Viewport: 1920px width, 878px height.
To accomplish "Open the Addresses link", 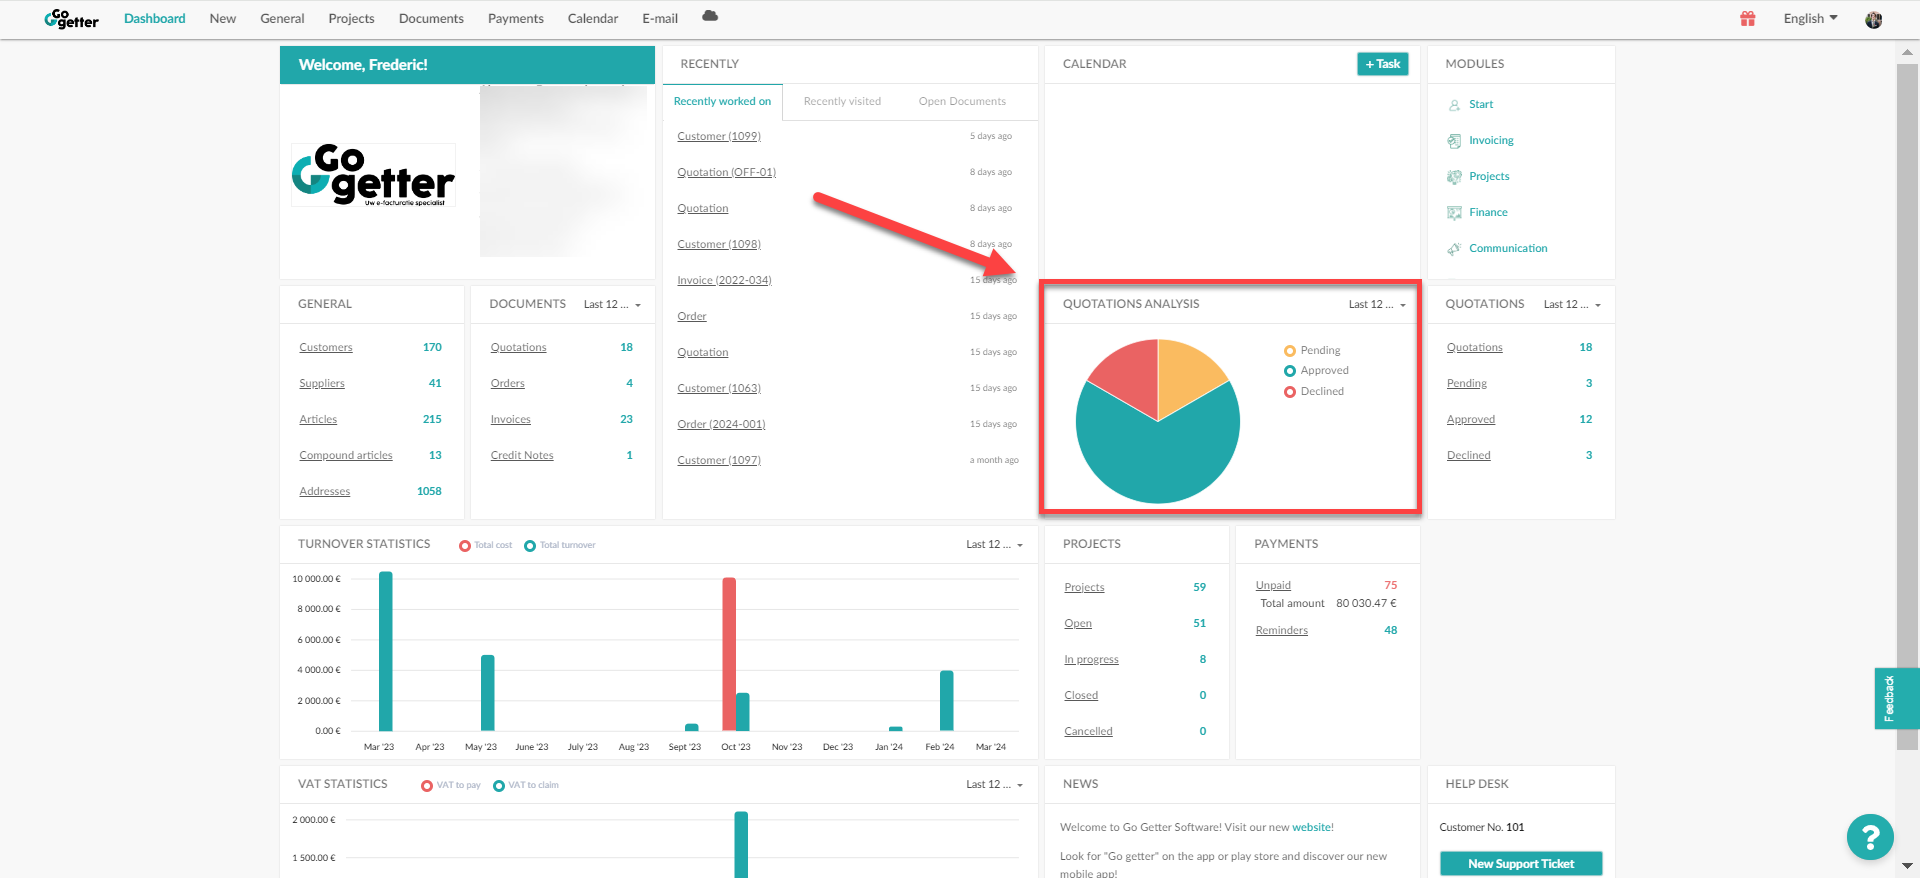I will click(x=325, y=492).
